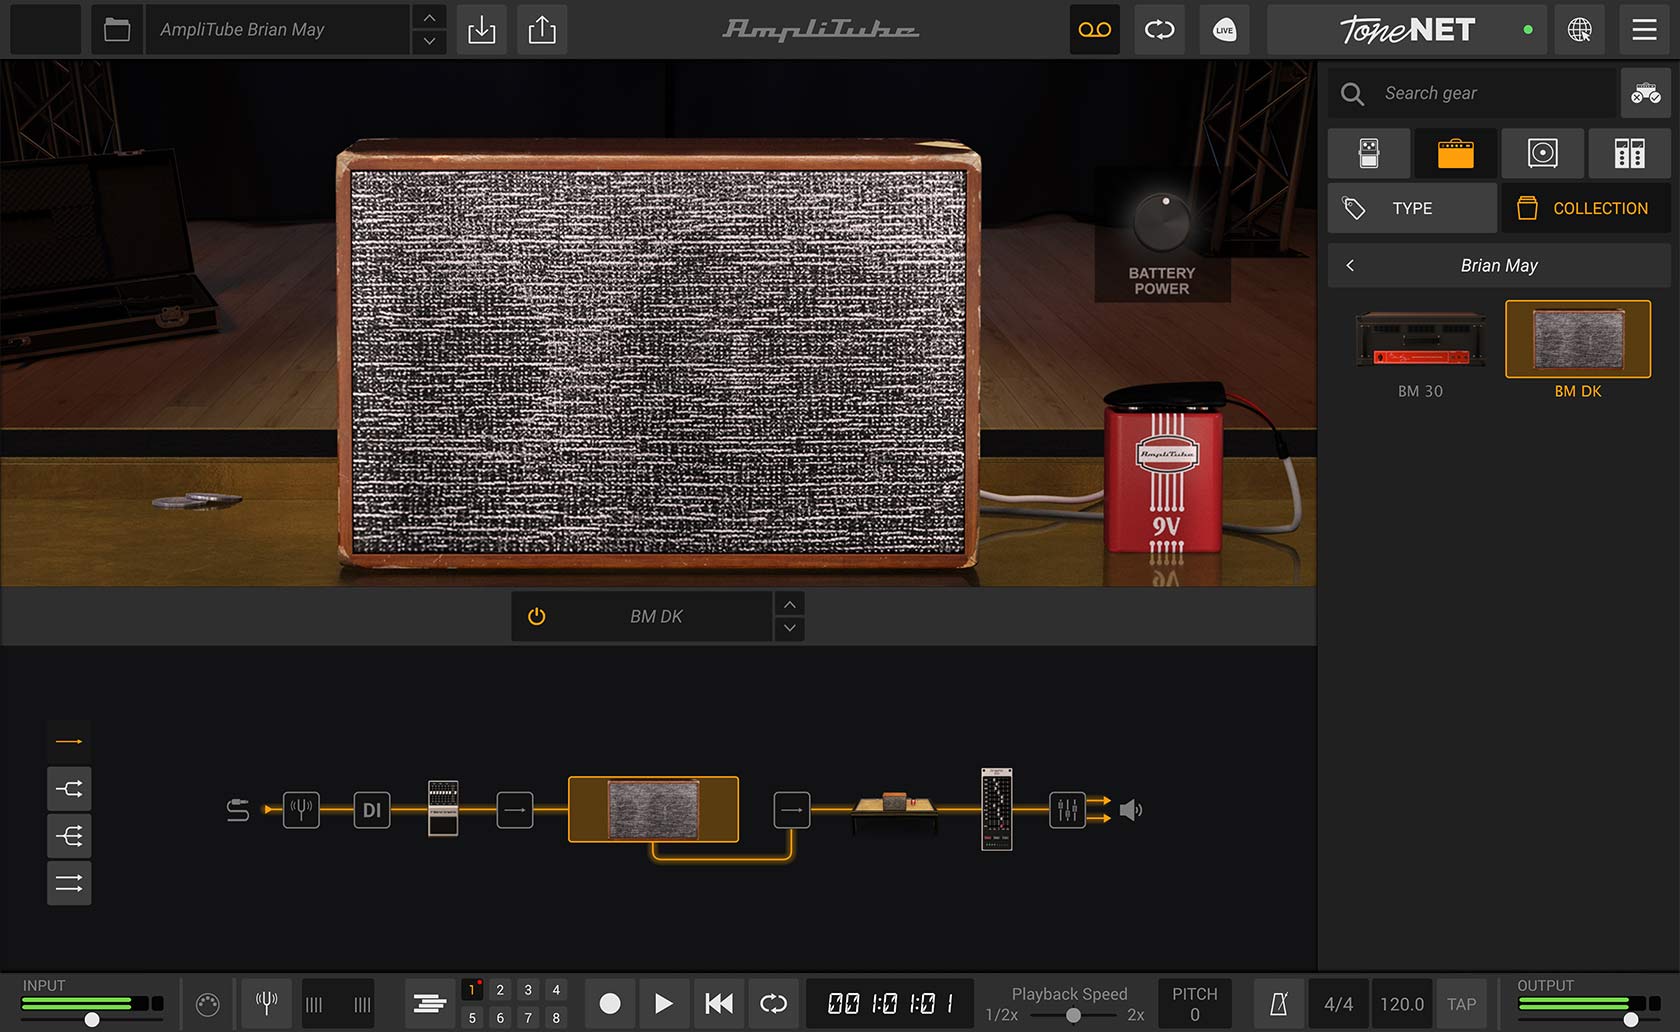1680x1032 pixels.
Task: Open the hamburger main menu
Action: click(1644, 30)
